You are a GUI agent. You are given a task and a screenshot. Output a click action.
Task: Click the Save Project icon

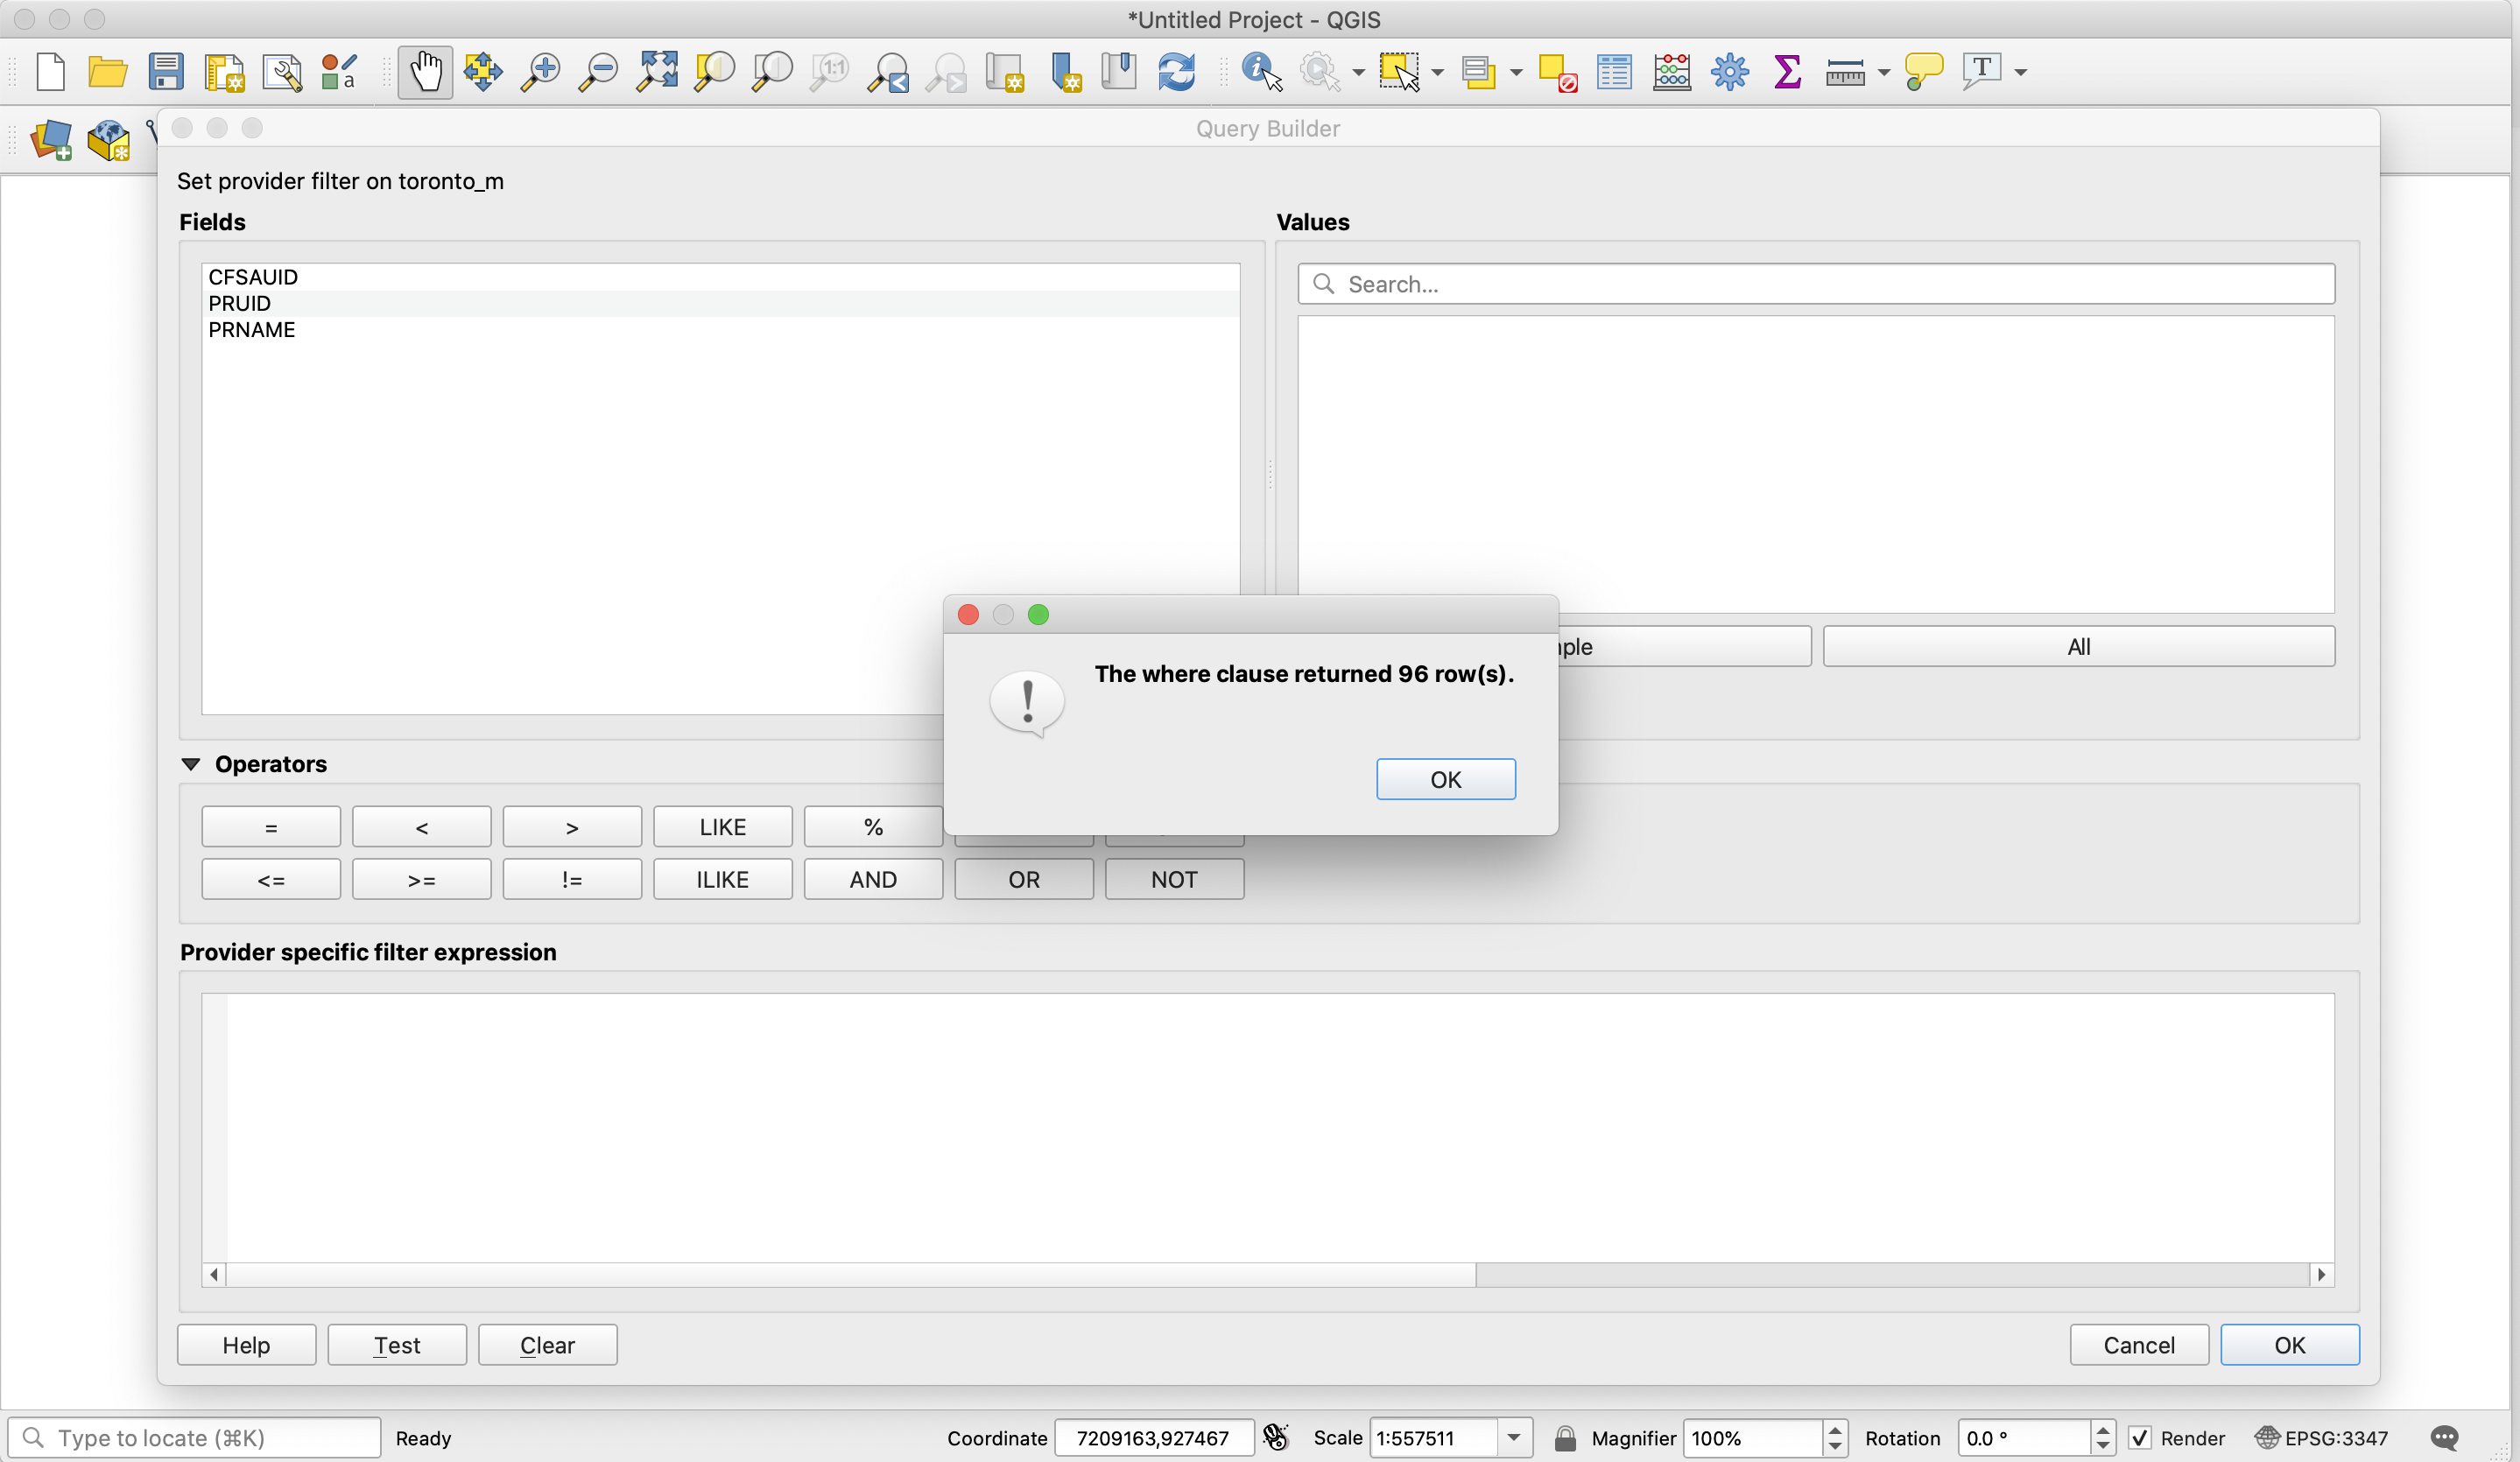(165, 72)
